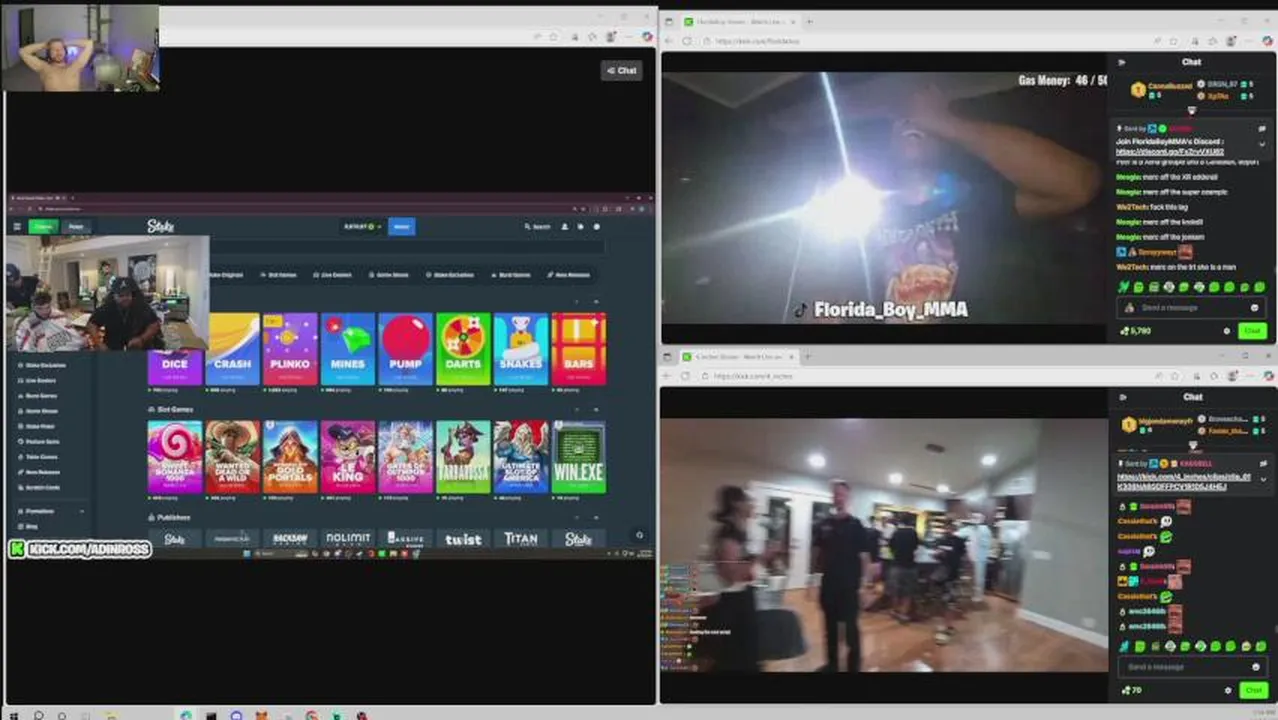
Task: Click green Chat send button, top chat
Action: click(x=1253, y=330)
